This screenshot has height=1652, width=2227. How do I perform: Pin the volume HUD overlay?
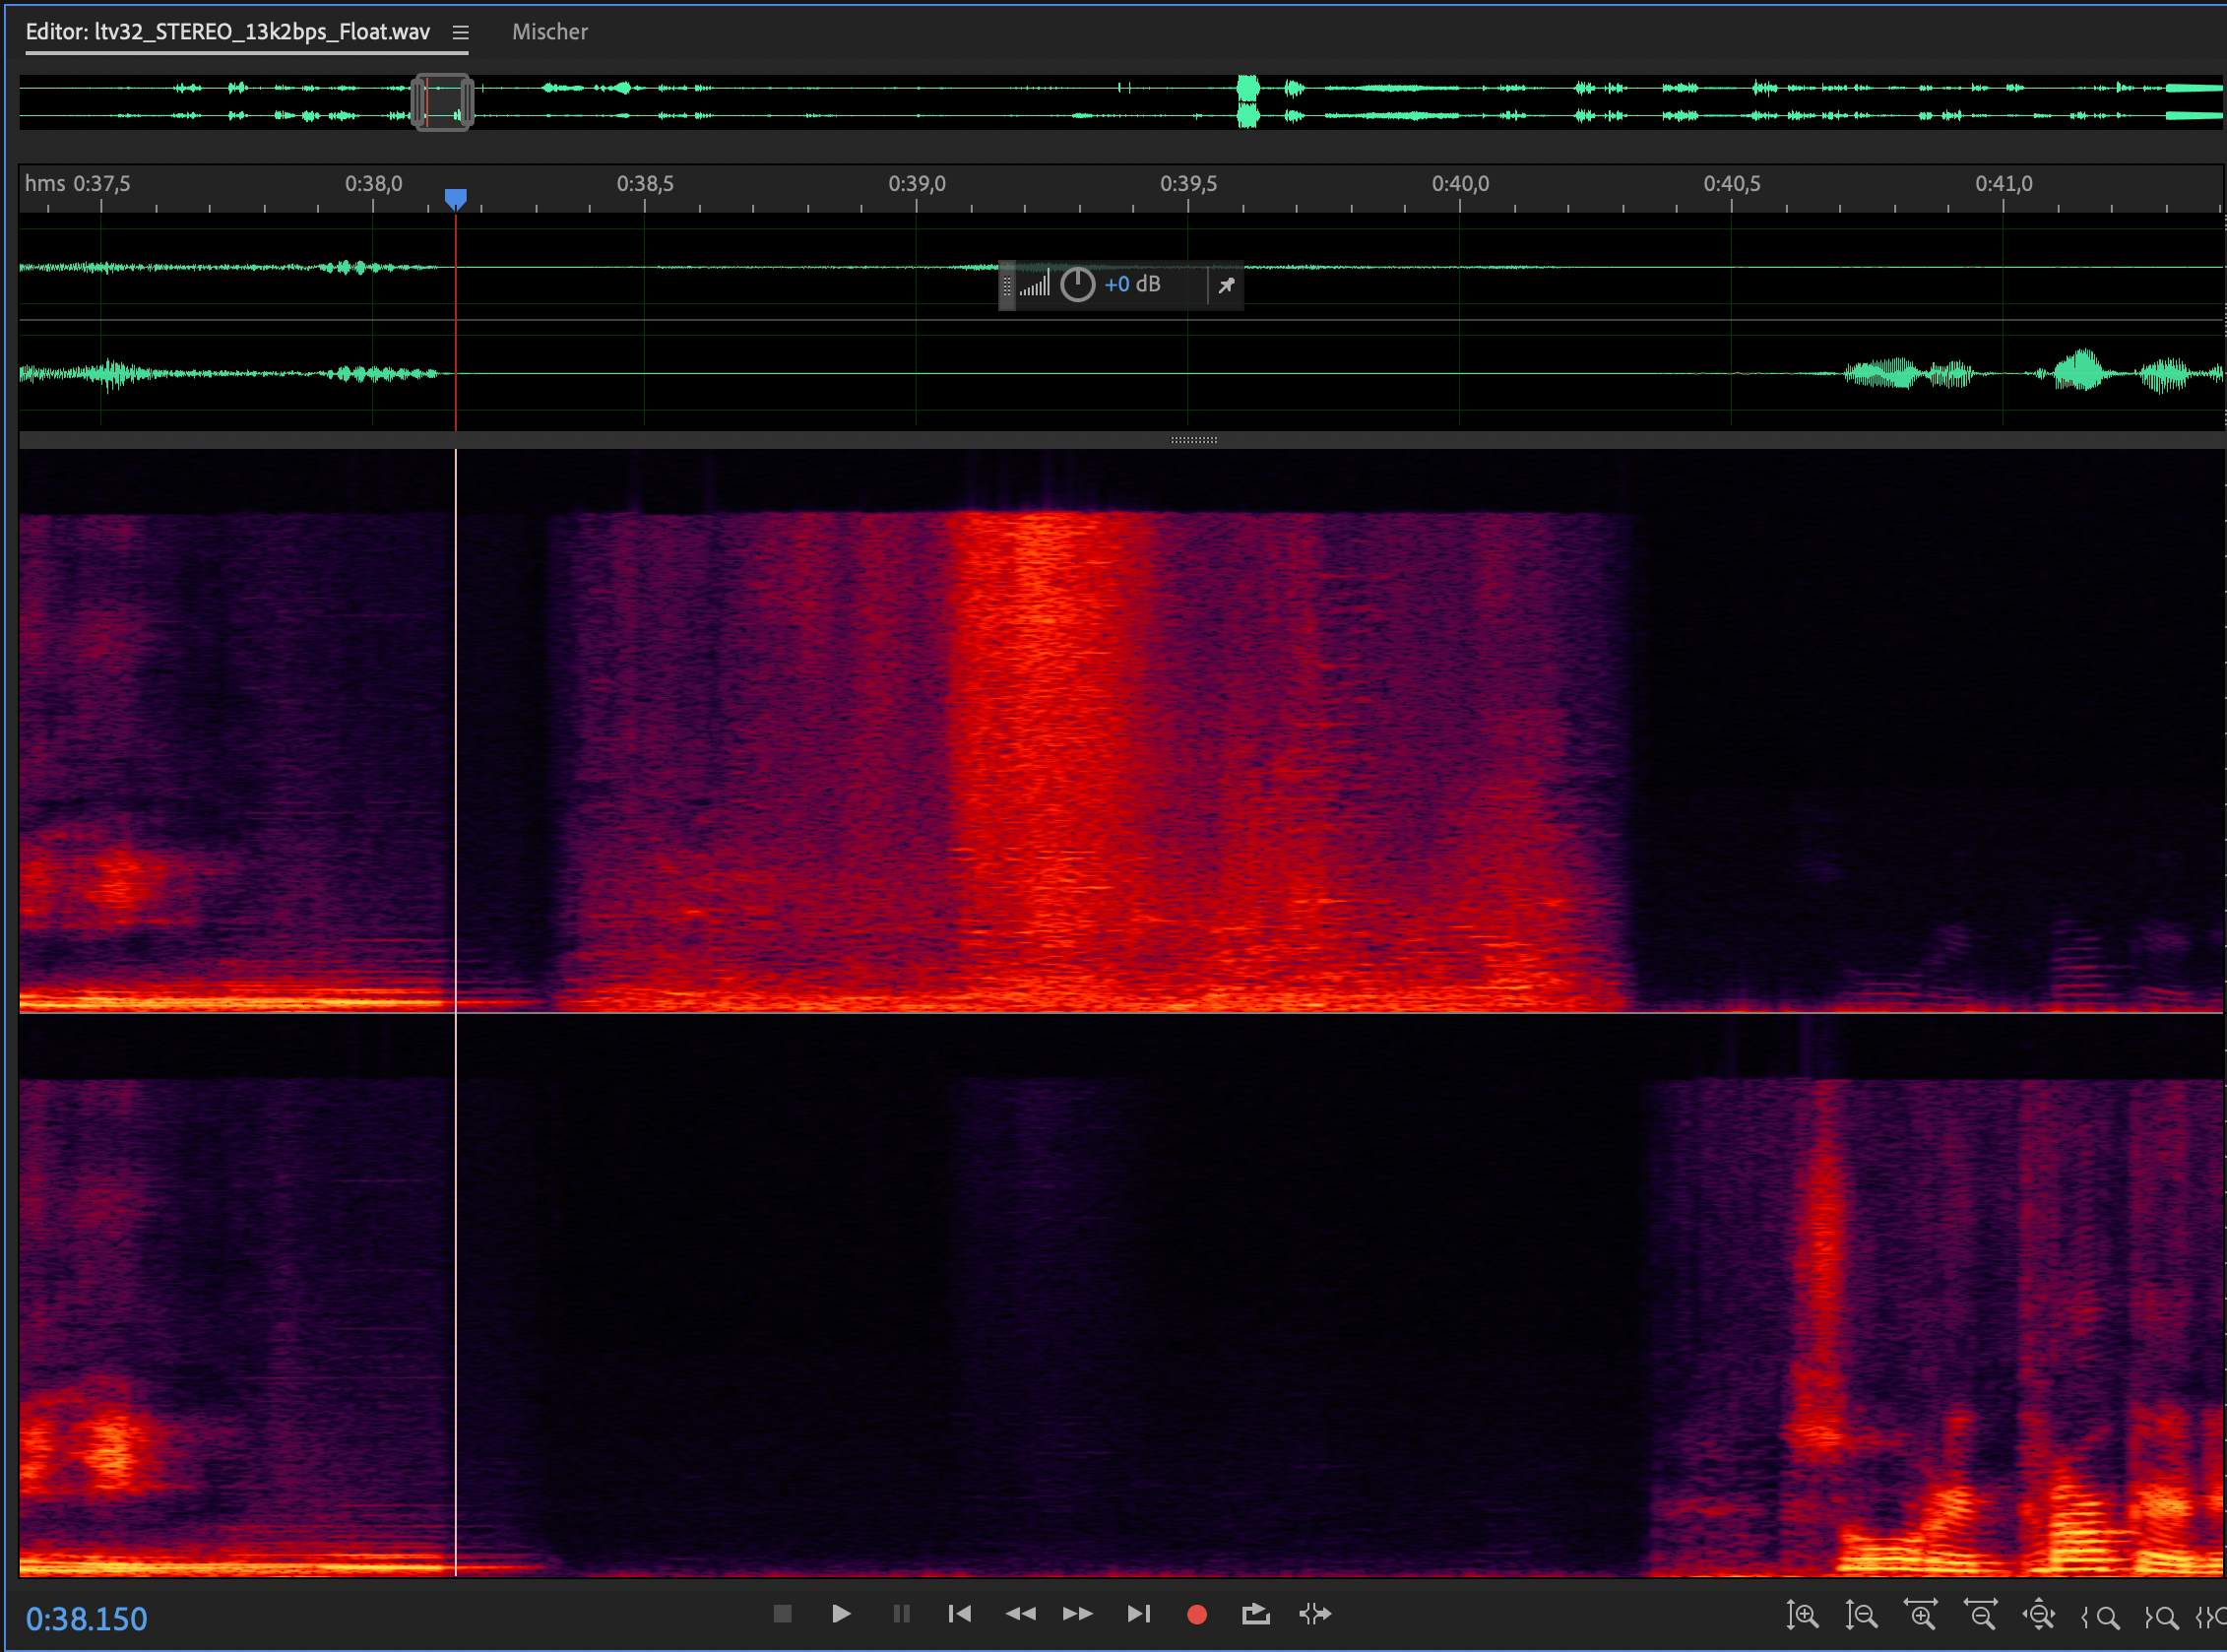click(1226, 285)
